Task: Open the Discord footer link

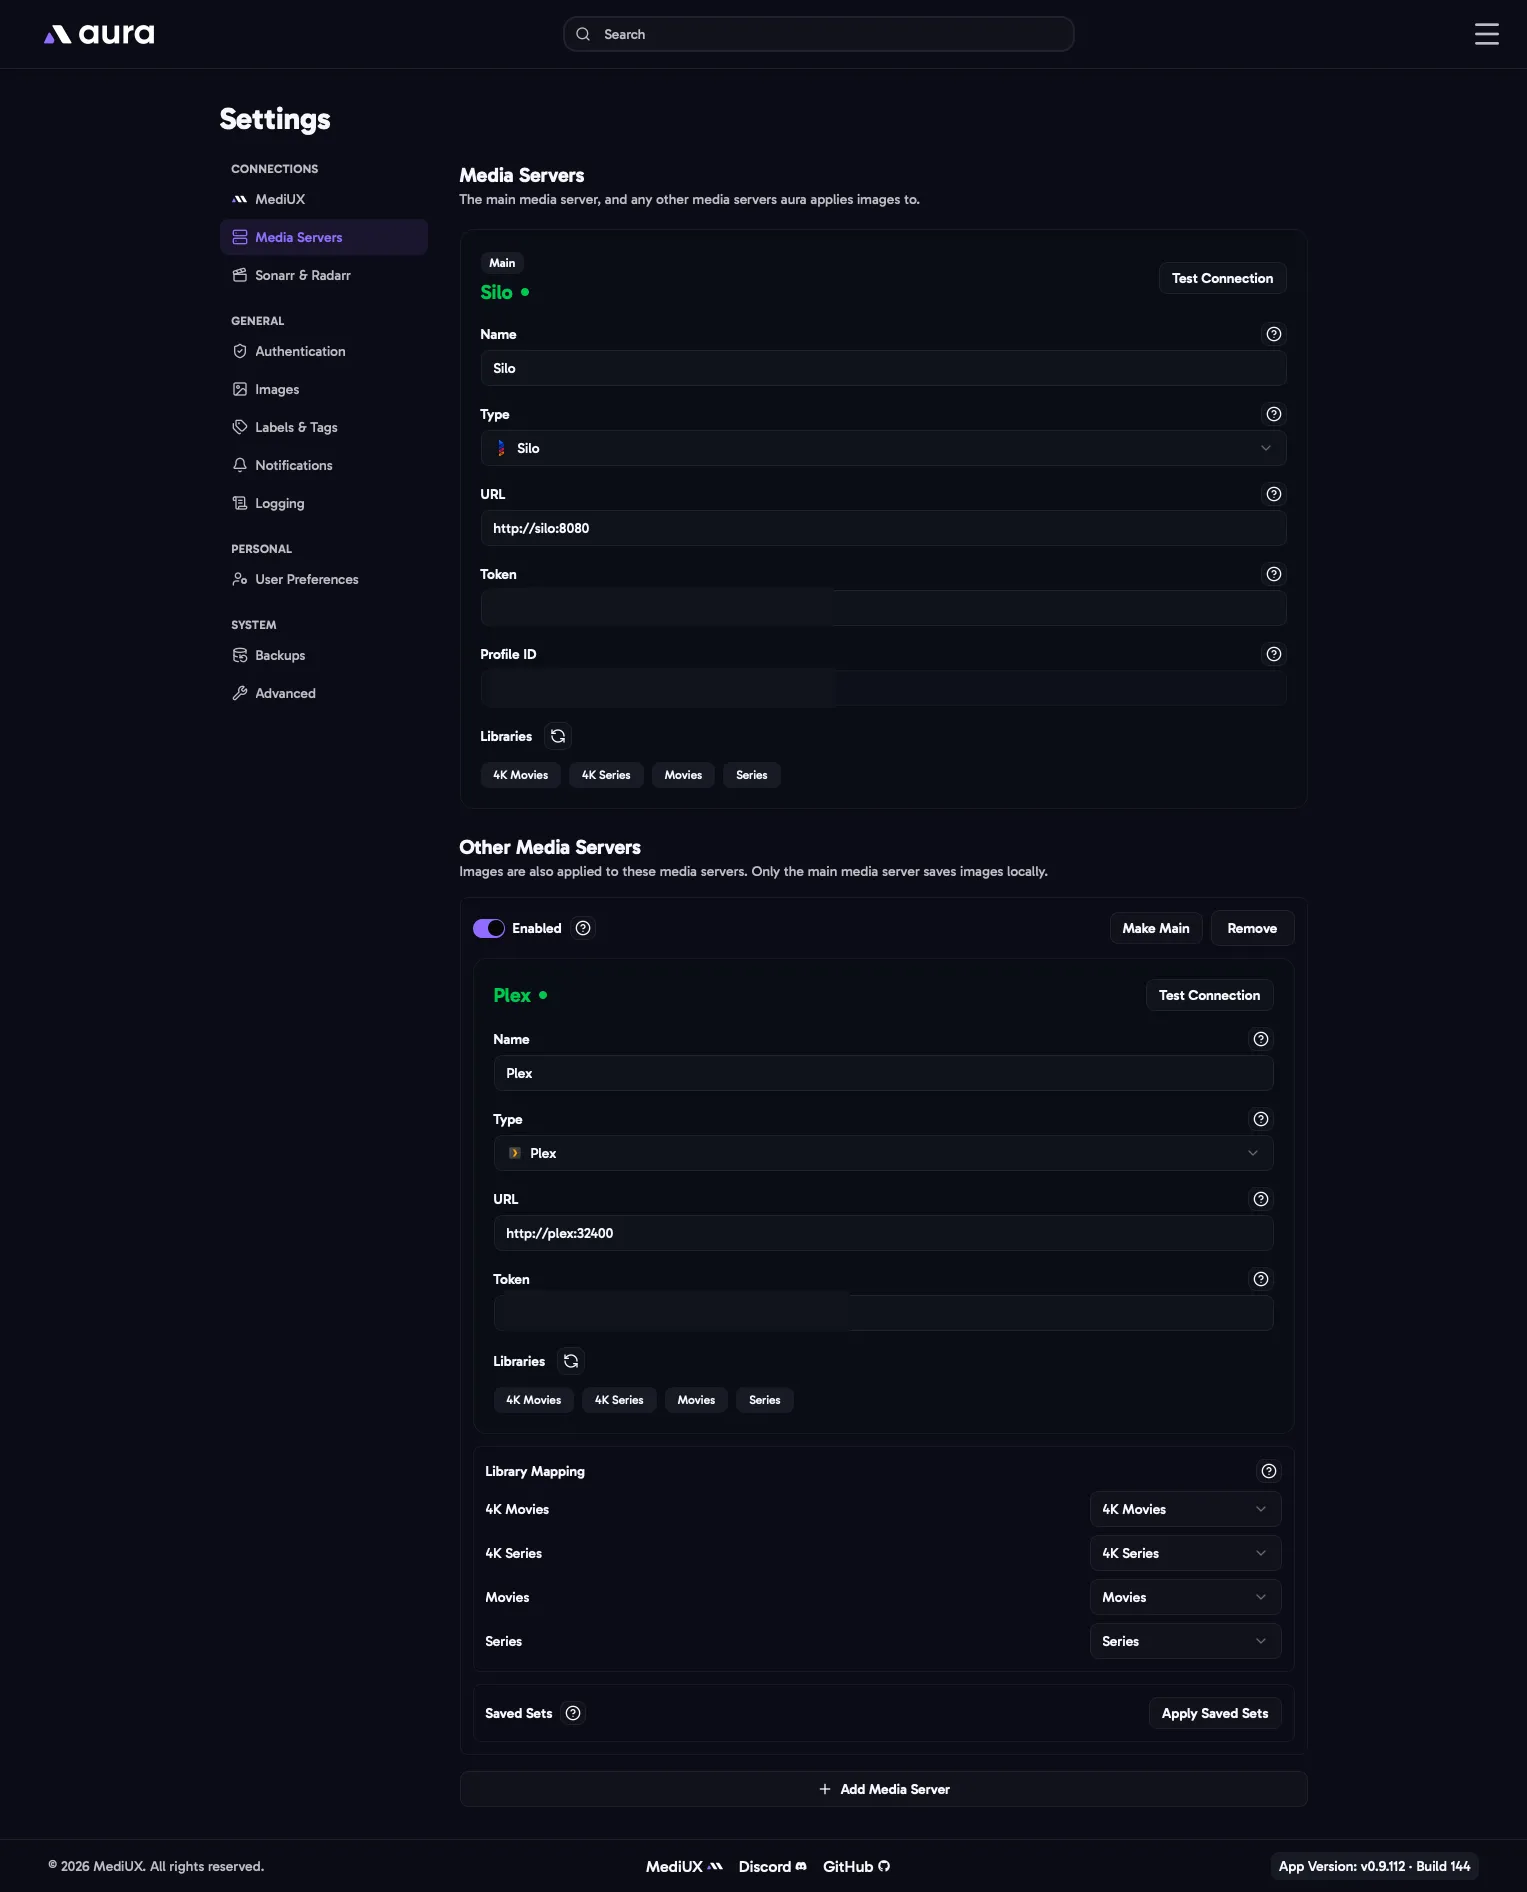Action: [772, 1866]
